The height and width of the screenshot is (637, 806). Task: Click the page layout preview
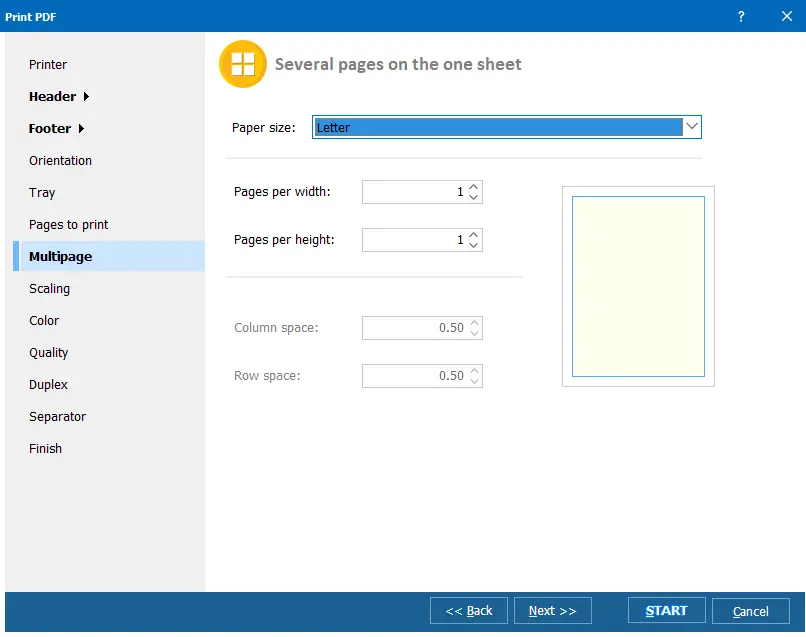point(638,286)
